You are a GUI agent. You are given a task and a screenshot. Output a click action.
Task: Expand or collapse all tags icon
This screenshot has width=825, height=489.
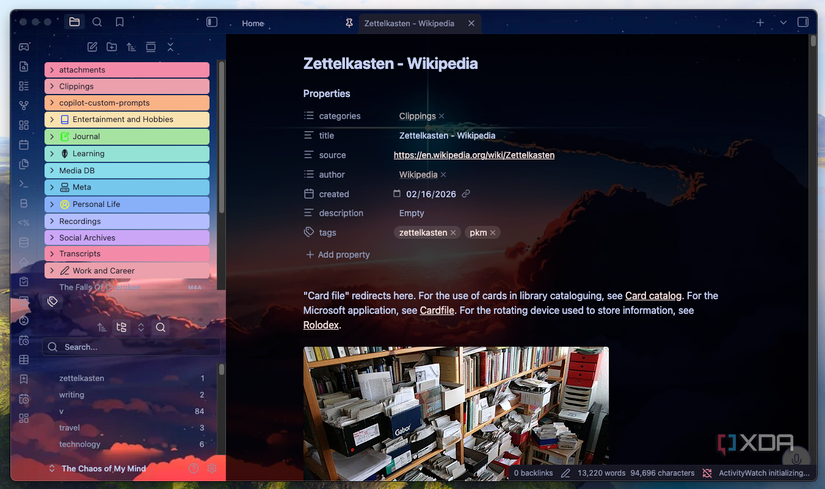[x=141, y=327]
